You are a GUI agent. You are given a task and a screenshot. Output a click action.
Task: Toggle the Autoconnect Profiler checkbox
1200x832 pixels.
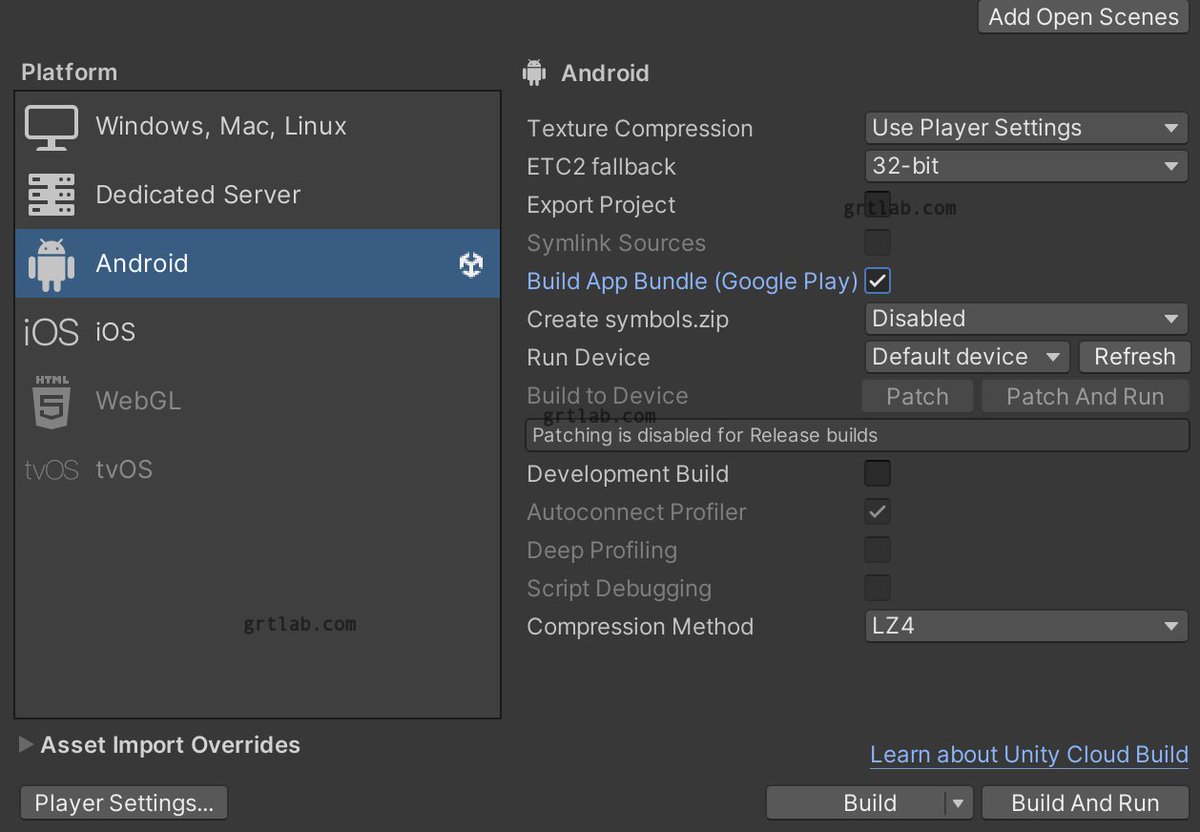877,511
